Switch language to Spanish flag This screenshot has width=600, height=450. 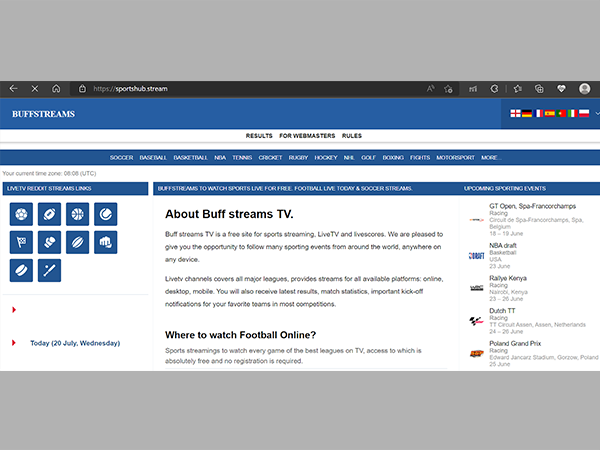(x=550, y=113)
